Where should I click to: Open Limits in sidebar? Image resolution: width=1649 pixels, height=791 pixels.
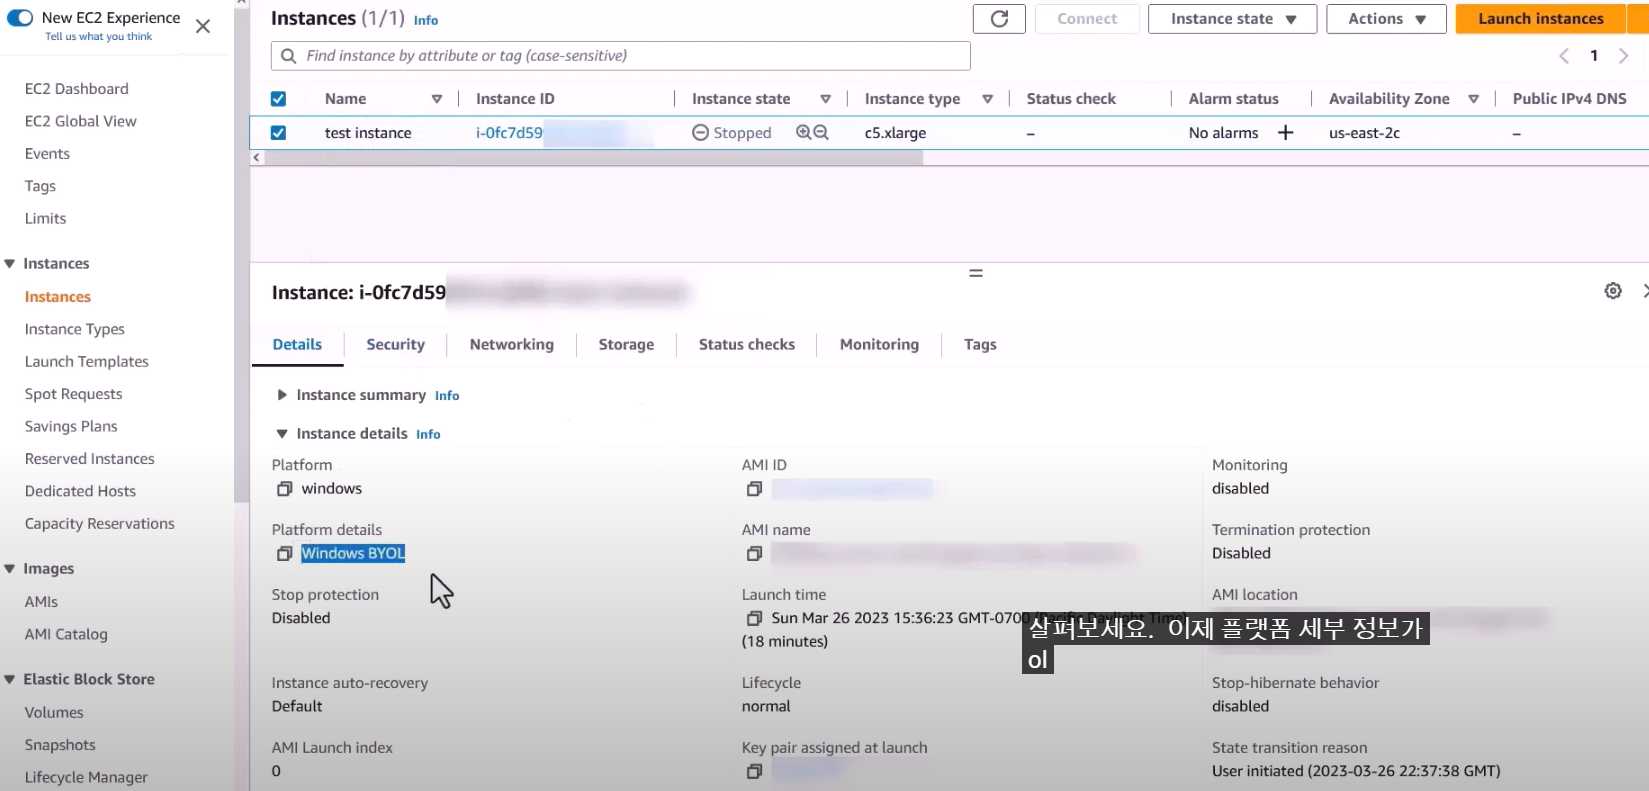click(45, 219)
